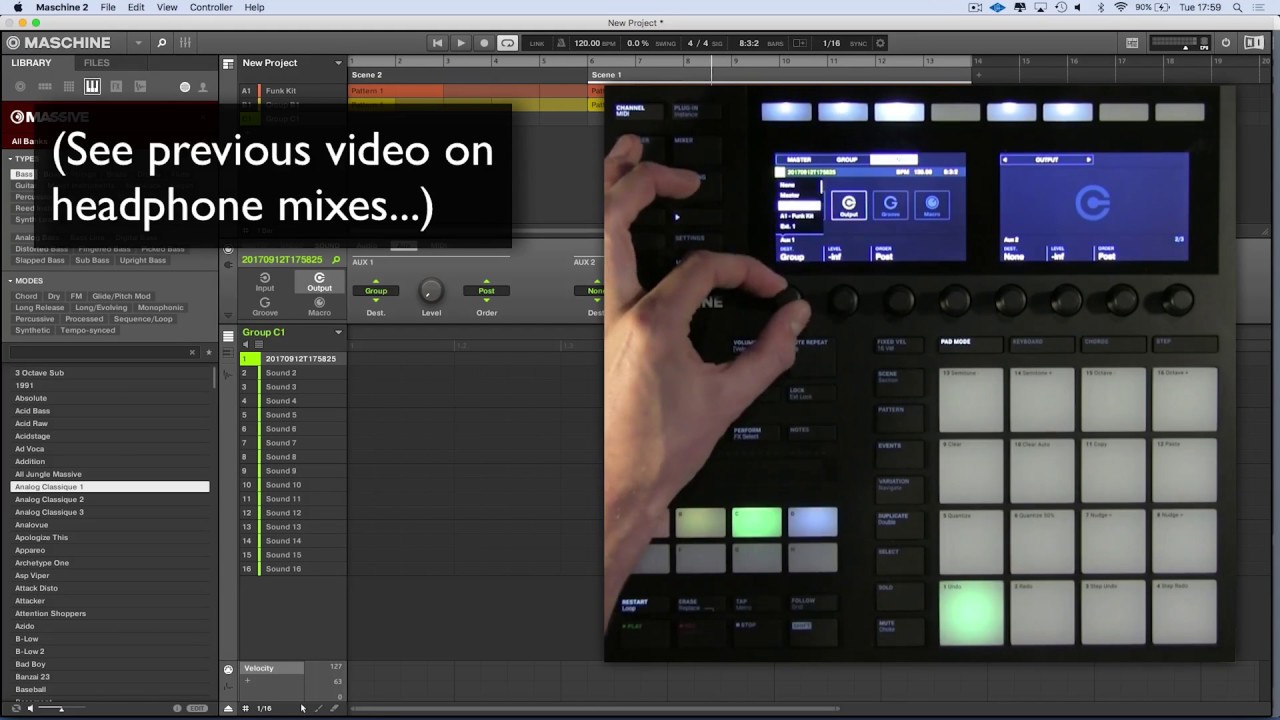Image resolution: width=1280 pixels, height=720 pixels.
Task: Toggle the user content icon in Library
Action: (203, 87)
